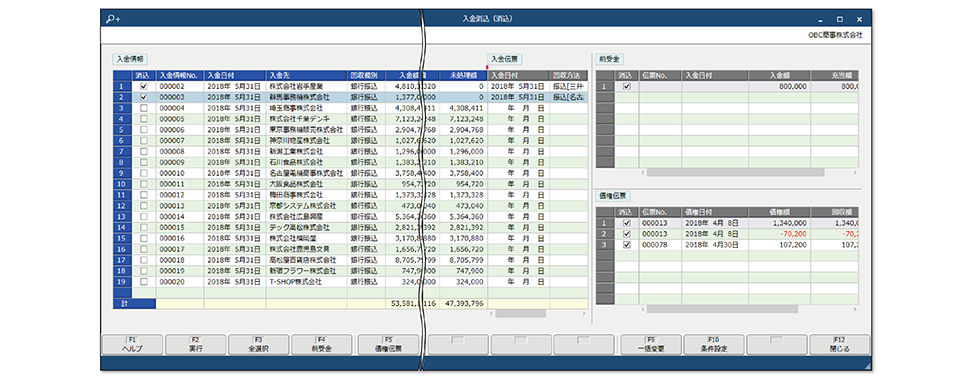Click right scroll arrow under 入金伝票 columns
976x383 pixels.
(x=583, y=314)
